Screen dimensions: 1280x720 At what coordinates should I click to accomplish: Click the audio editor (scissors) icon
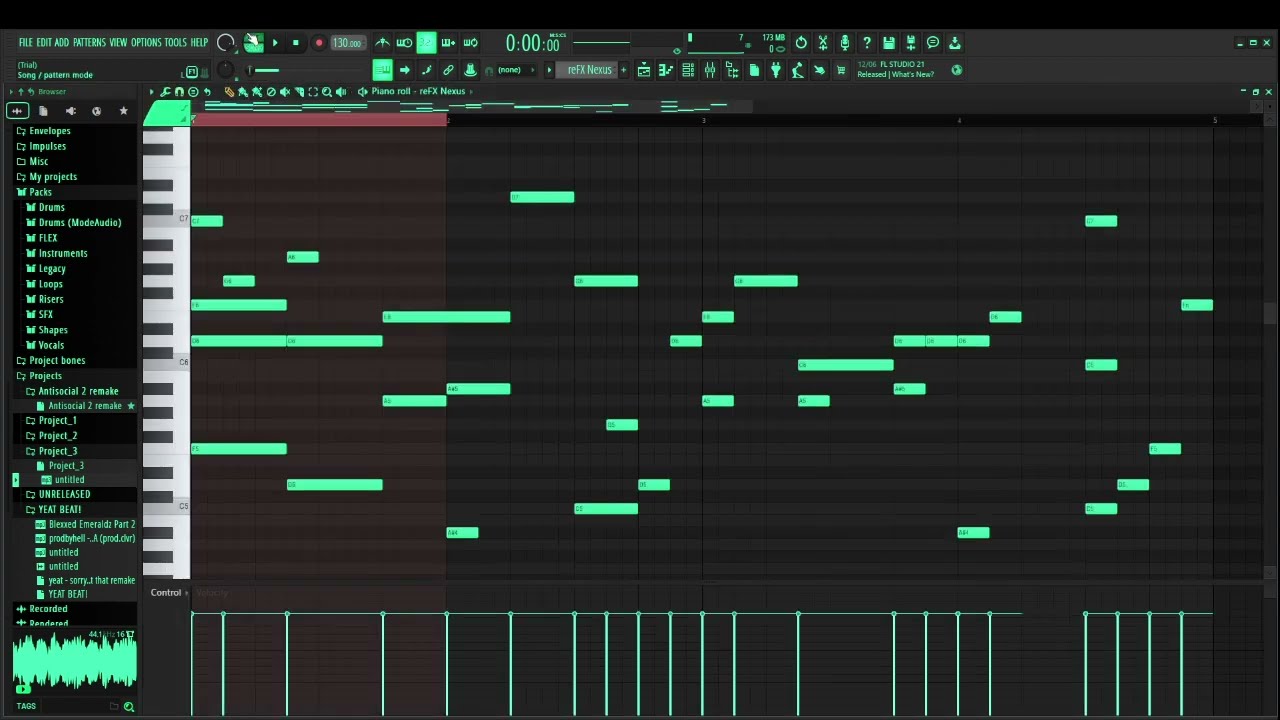(823, 43)
